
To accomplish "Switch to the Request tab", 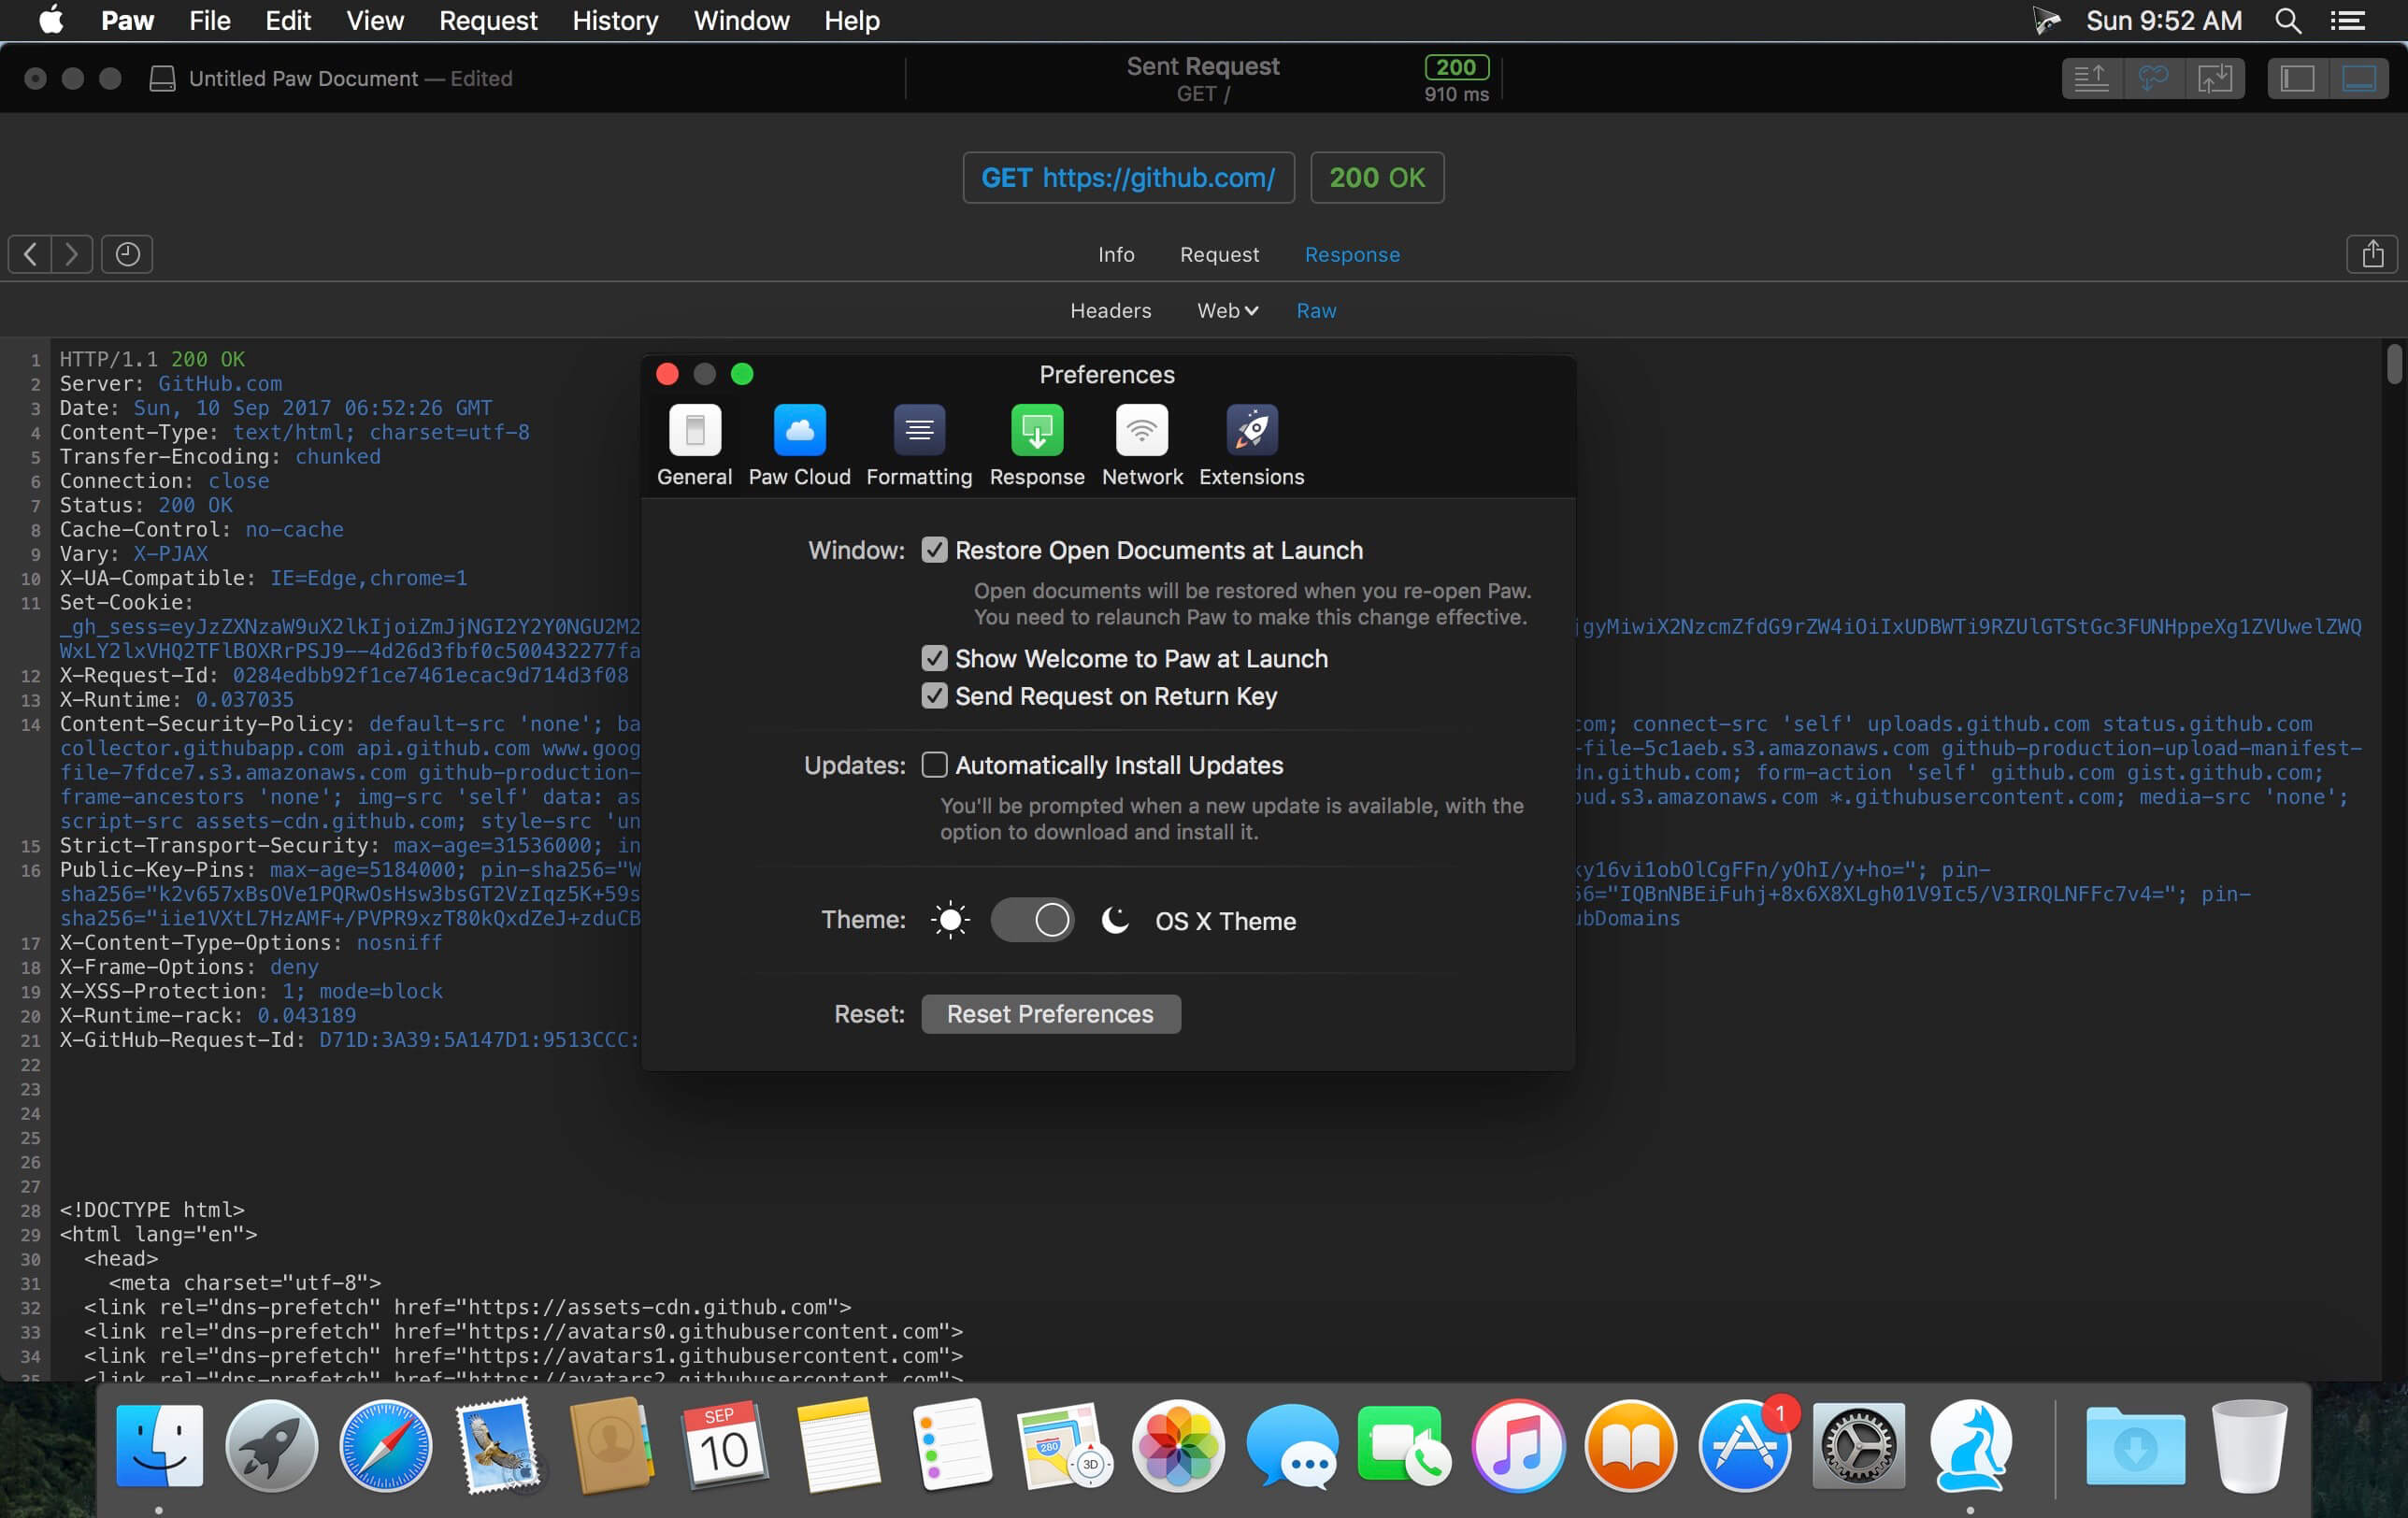I will coord(1219,254).
